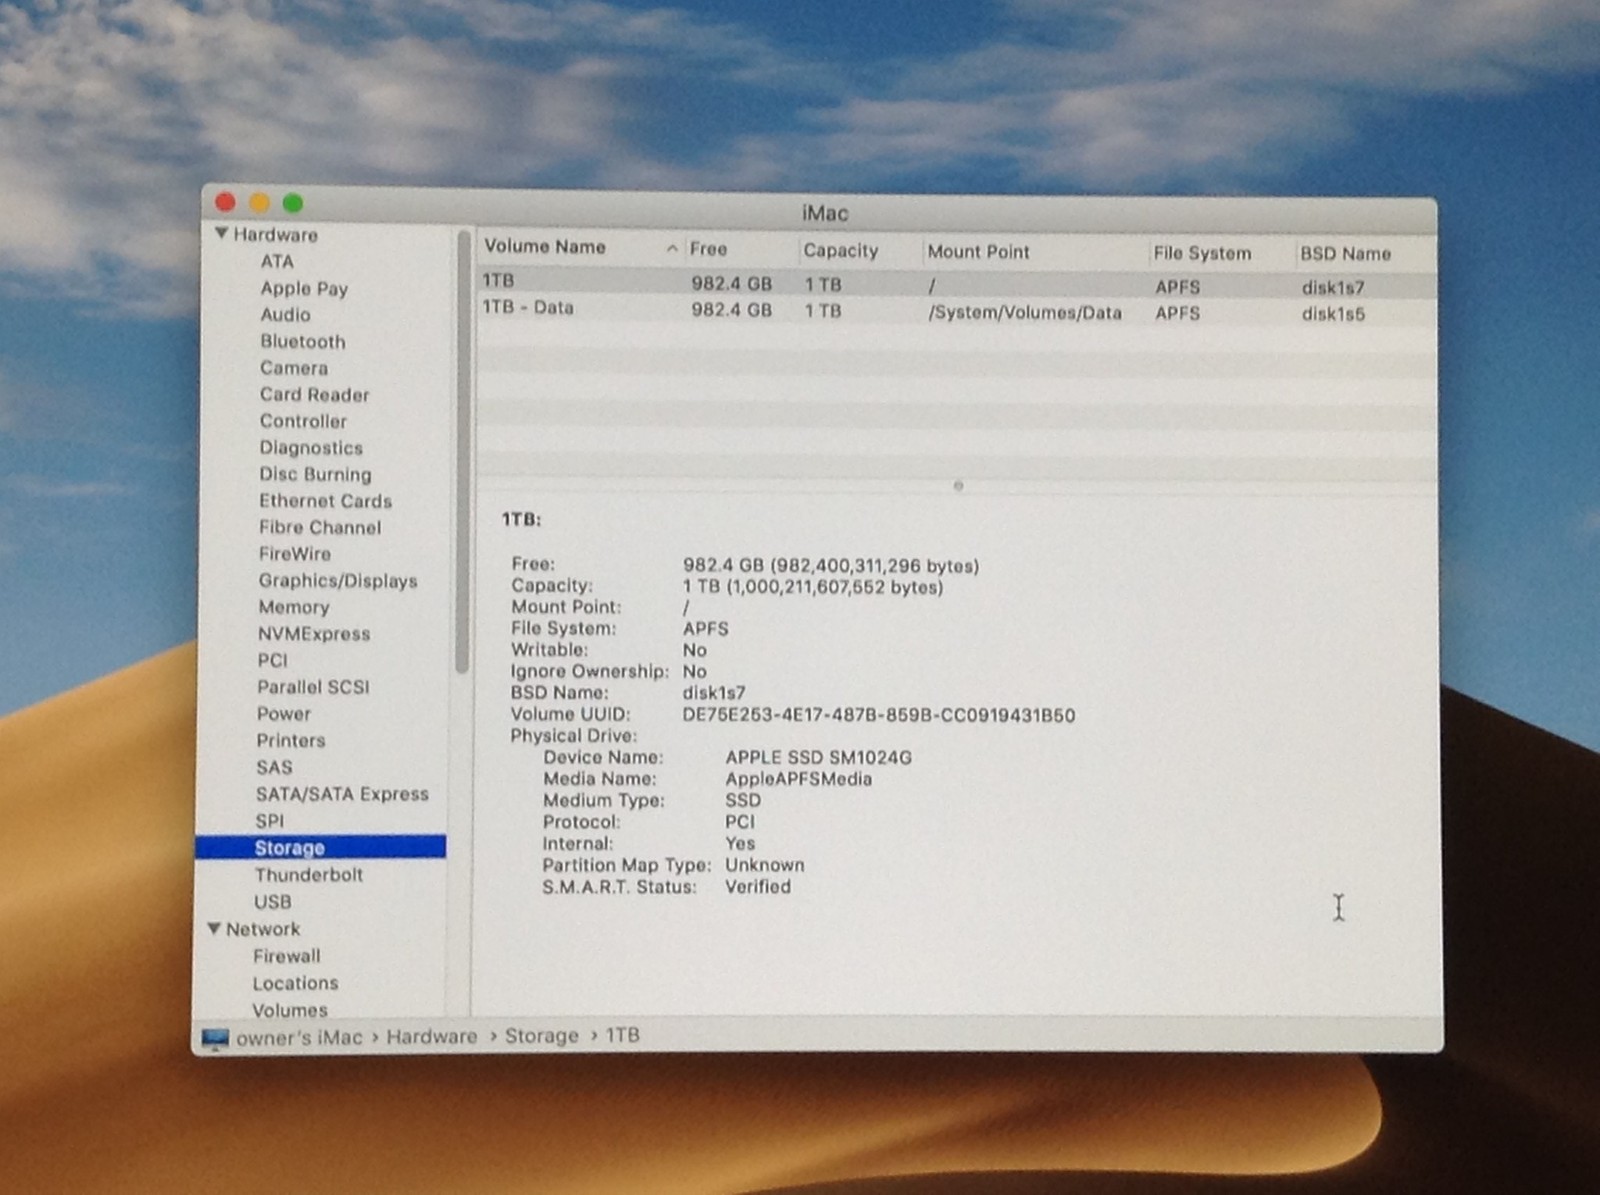Select Locations under Network
Screen dimensions: 1600x1195
coord(295,983)
